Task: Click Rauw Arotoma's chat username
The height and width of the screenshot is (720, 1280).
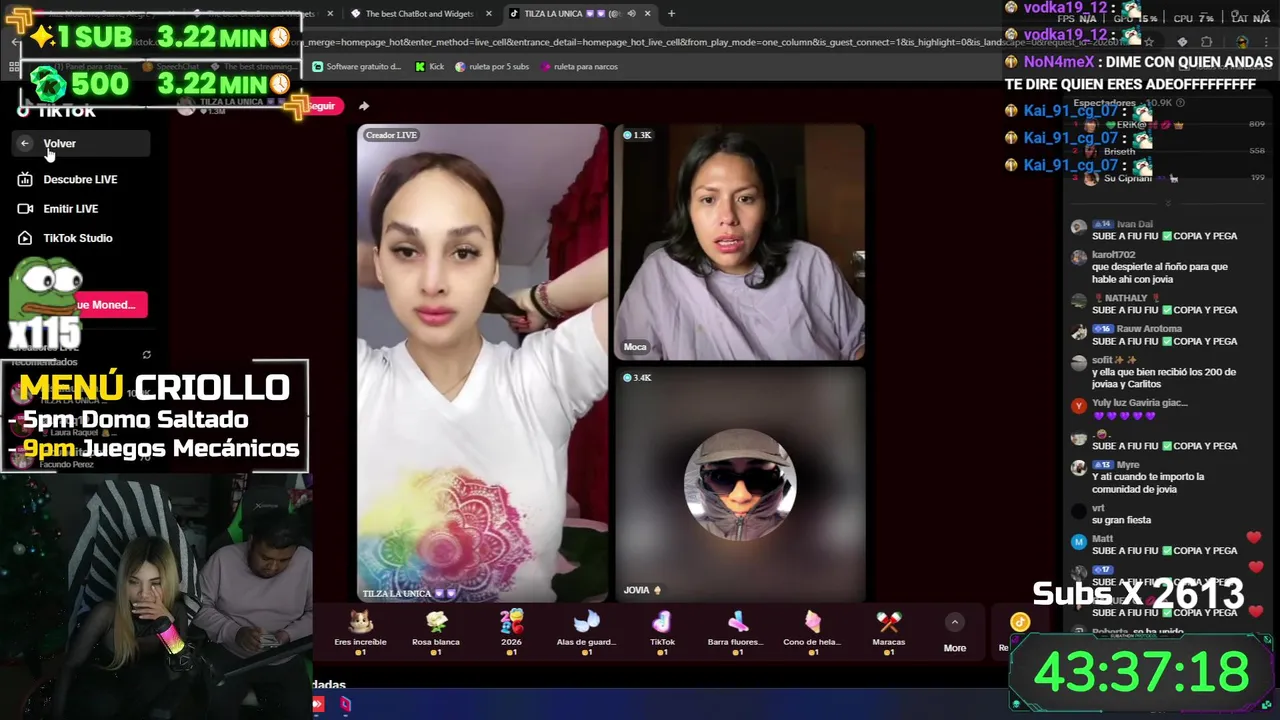Action: click(1149, 329)
